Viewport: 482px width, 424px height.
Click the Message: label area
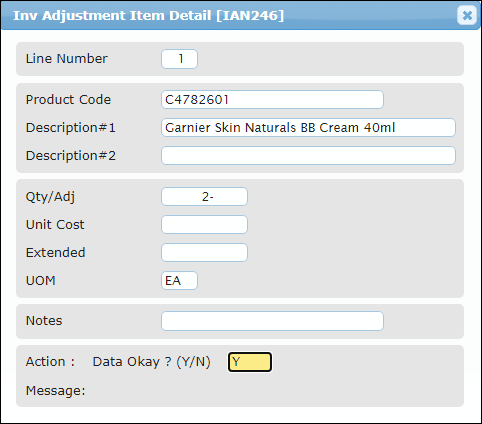tap(56, 390)
